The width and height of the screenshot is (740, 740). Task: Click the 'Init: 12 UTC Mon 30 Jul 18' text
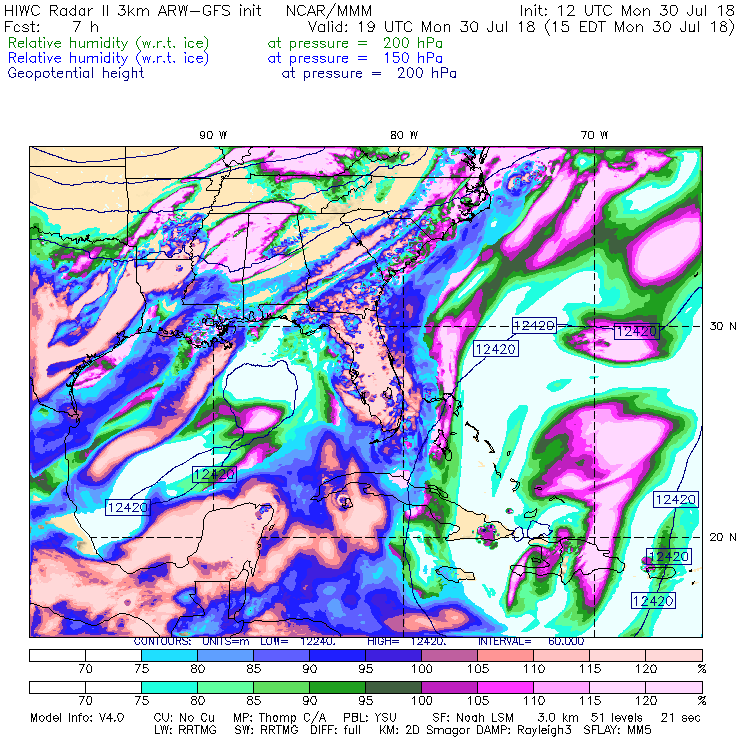[627, 11]
